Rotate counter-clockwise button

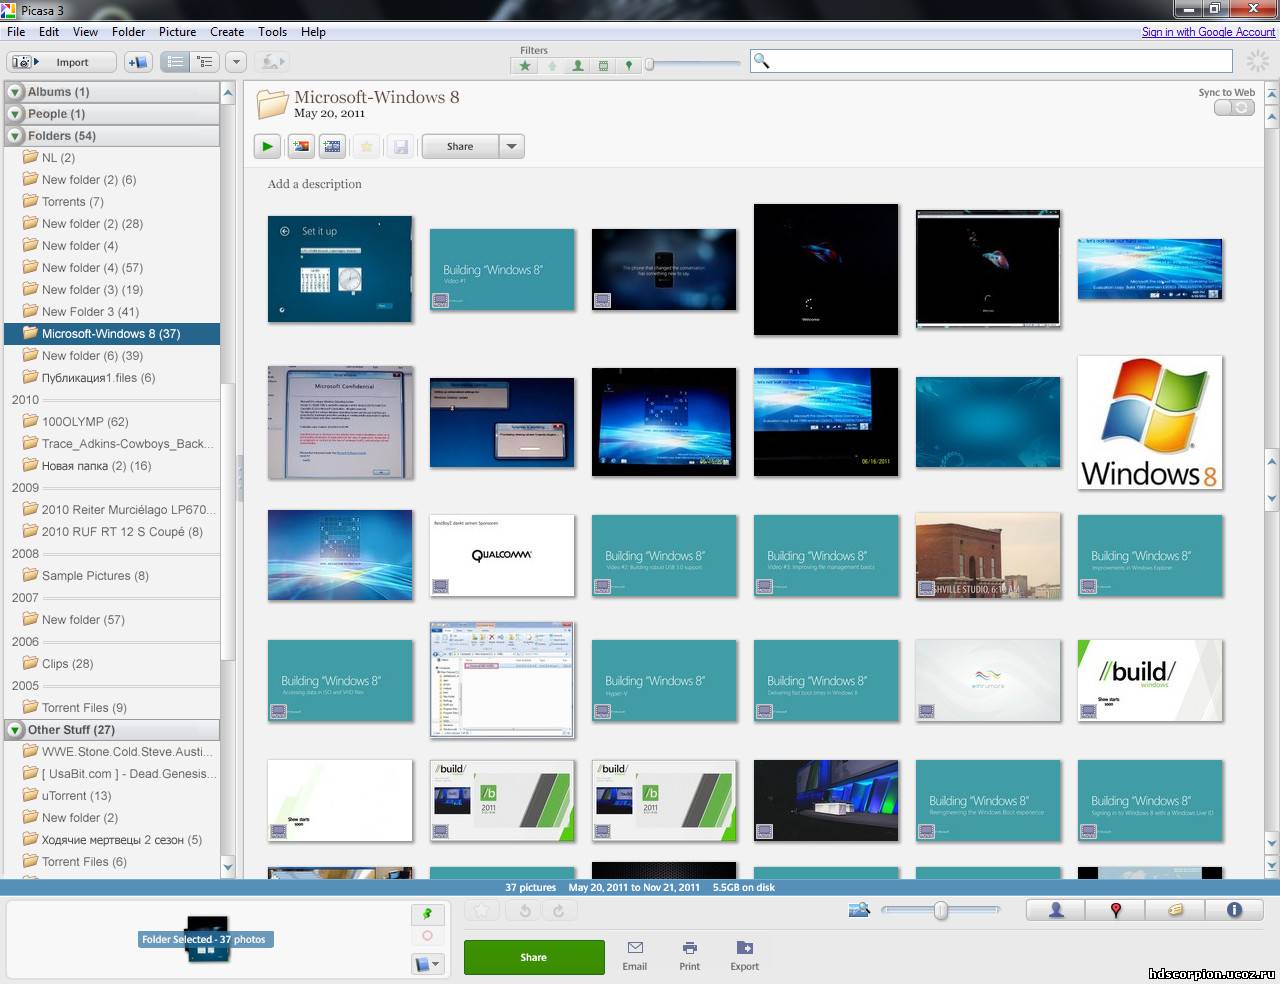click(525, 911)
